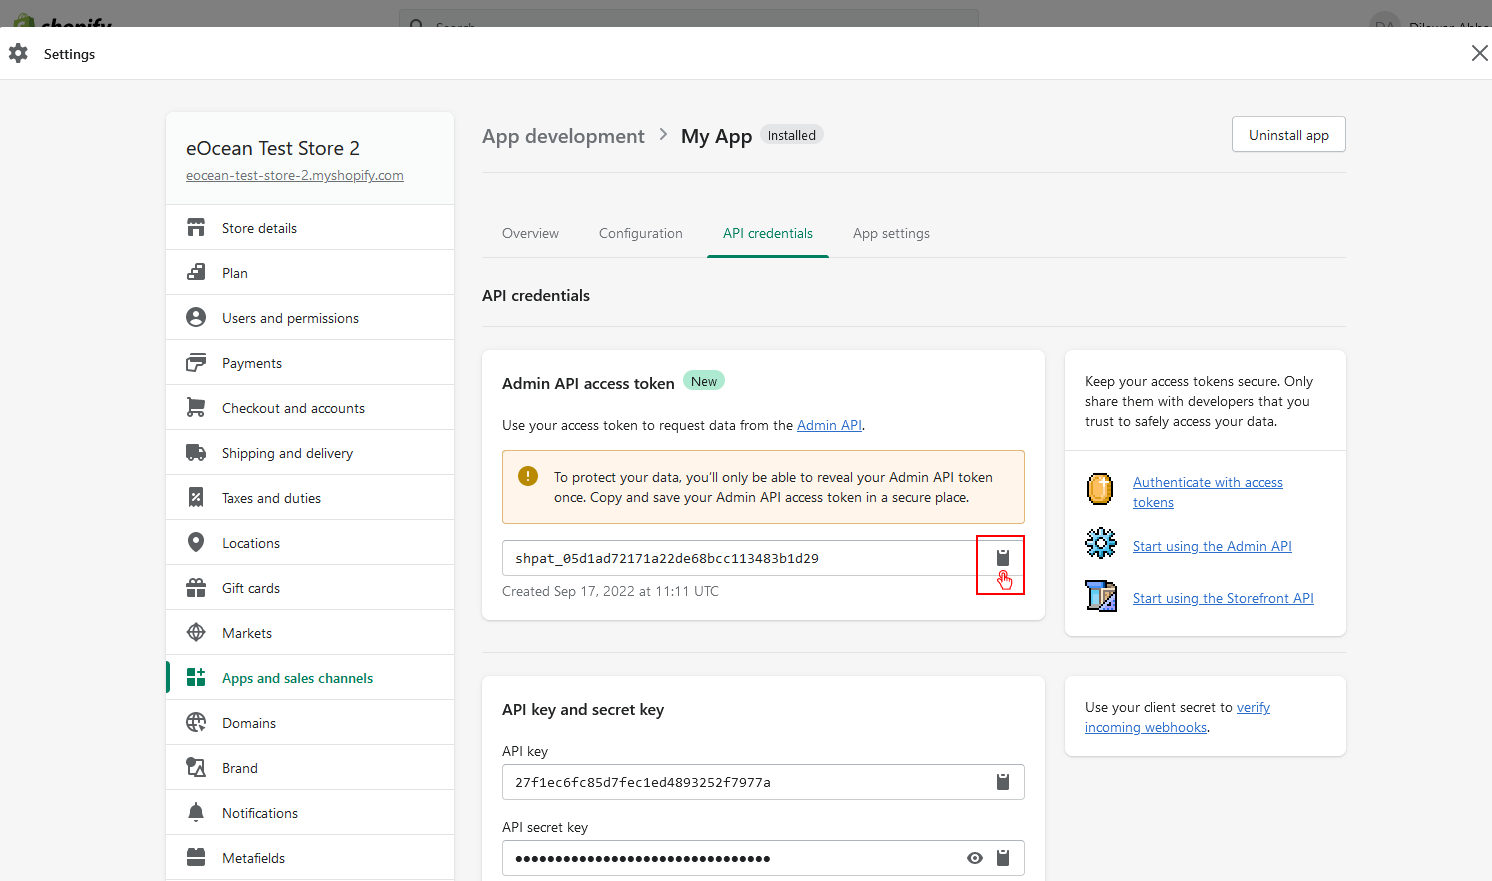Switch to the Overview tab
Viewport: 1492px width, 881px height.
point(530,233)
